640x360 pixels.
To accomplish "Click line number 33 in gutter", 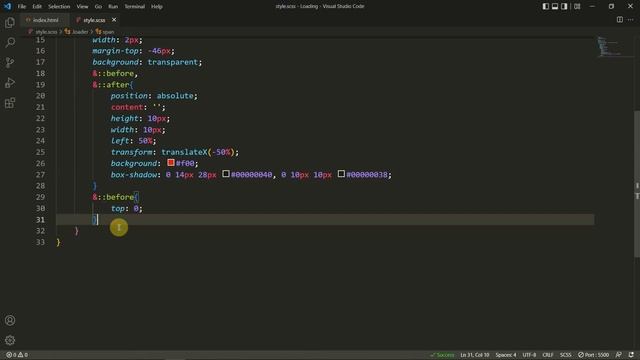I will click(x=40, y=242).
